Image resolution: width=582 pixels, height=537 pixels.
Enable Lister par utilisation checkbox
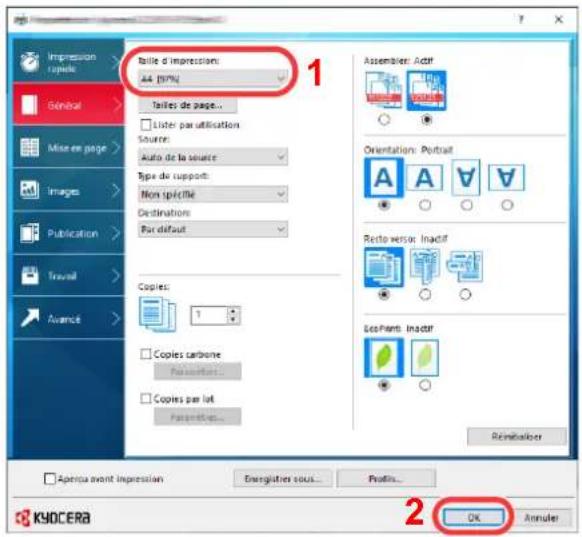tap(146, 124)
